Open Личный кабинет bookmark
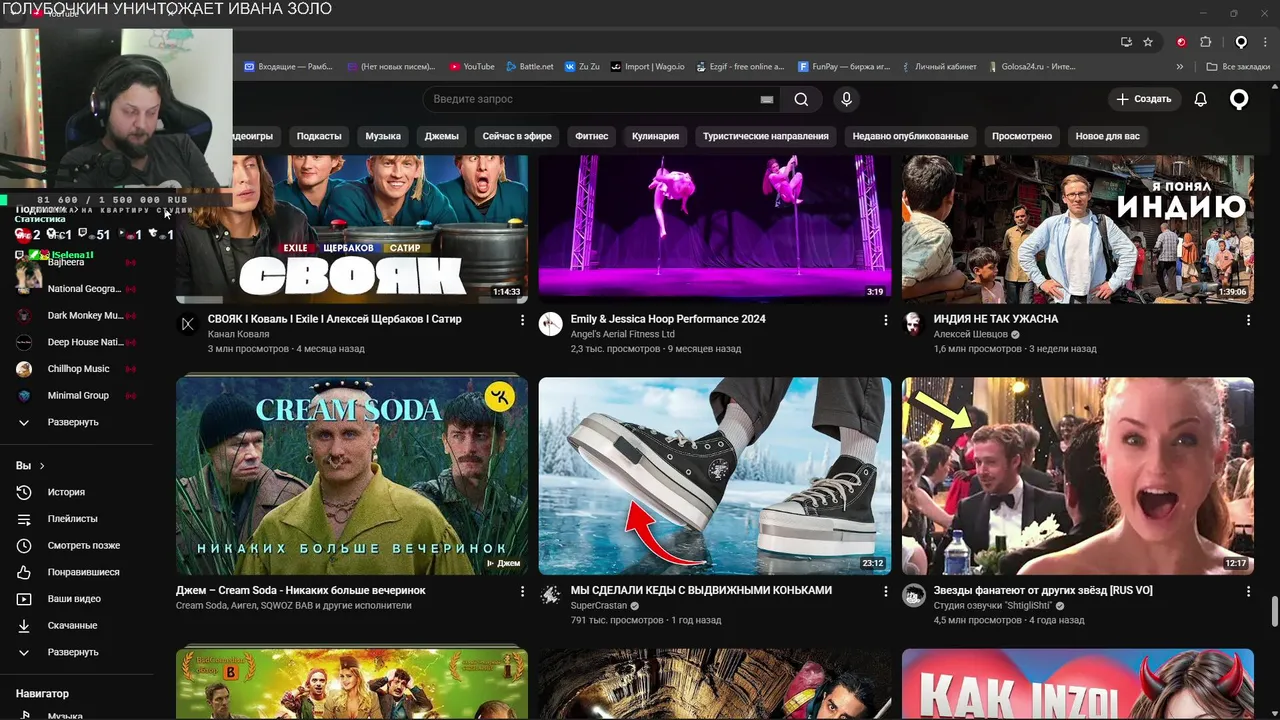Screen dimensions: 1280x720 click(x=938, y=67)
